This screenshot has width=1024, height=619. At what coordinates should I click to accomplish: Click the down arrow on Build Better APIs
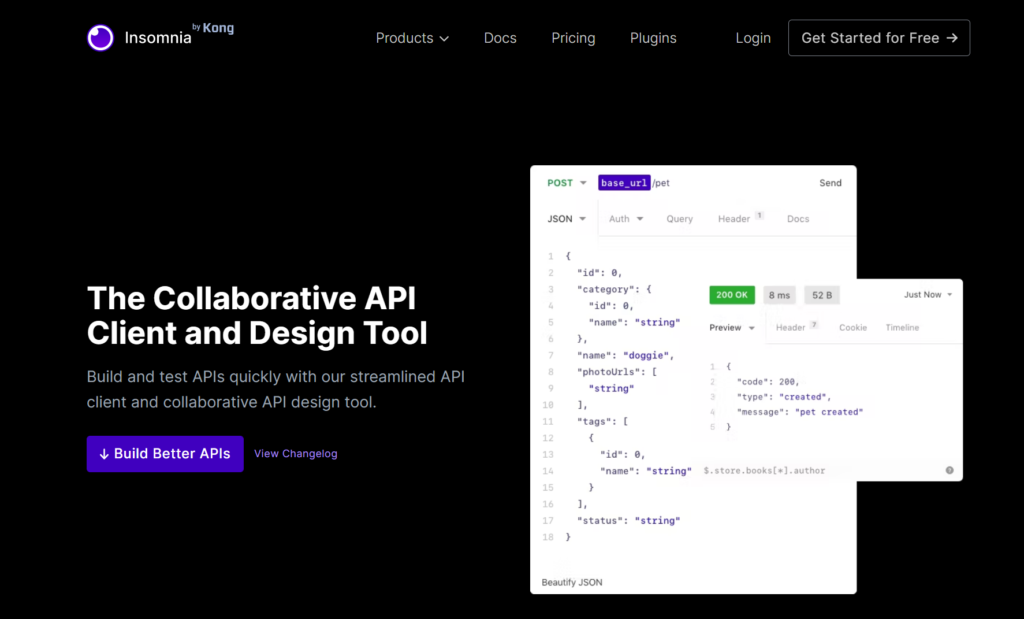click(x=104, y=454)
